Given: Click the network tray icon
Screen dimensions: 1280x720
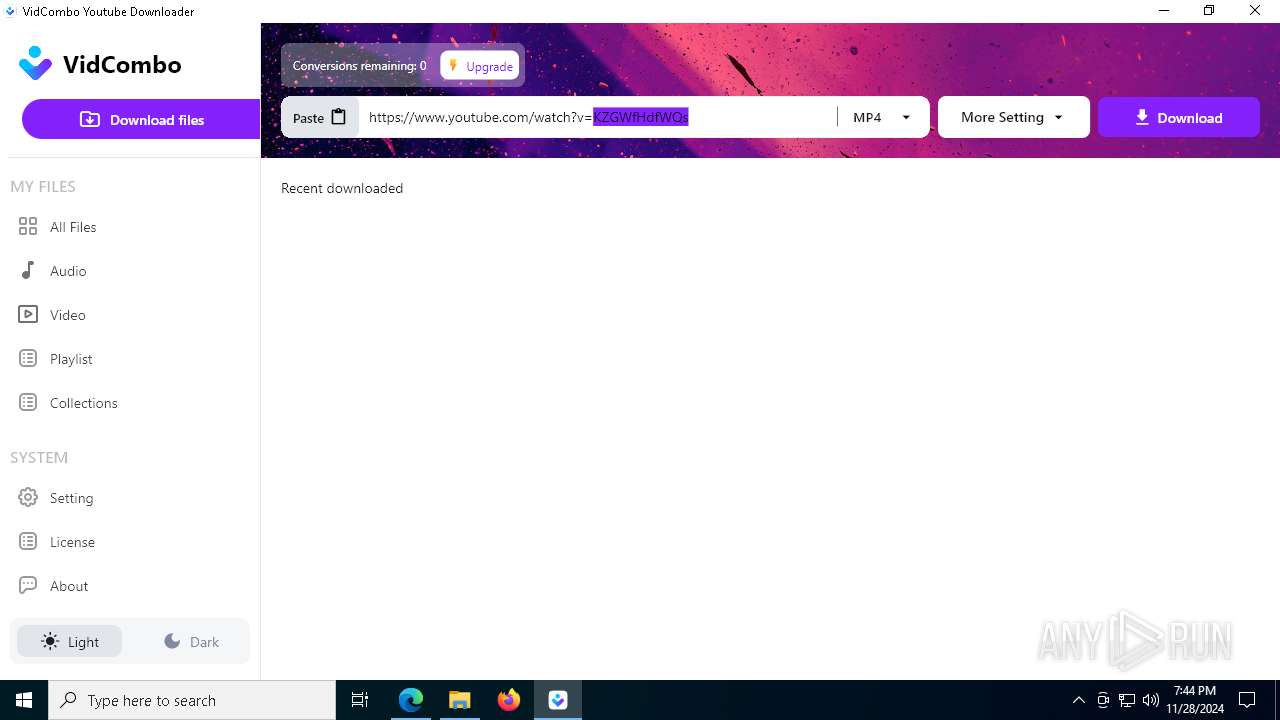Looking at the screenshot, I should pos(1127,700).
